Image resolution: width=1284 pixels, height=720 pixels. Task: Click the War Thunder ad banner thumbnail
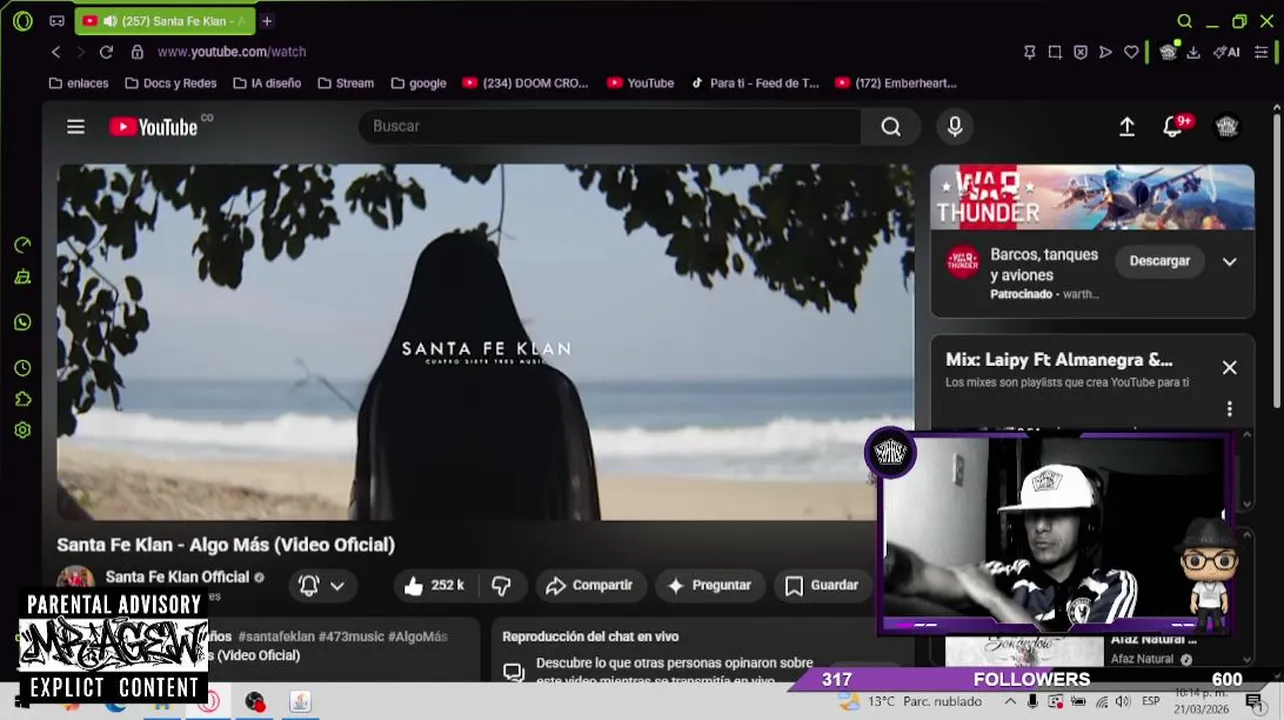(1092, 198)
